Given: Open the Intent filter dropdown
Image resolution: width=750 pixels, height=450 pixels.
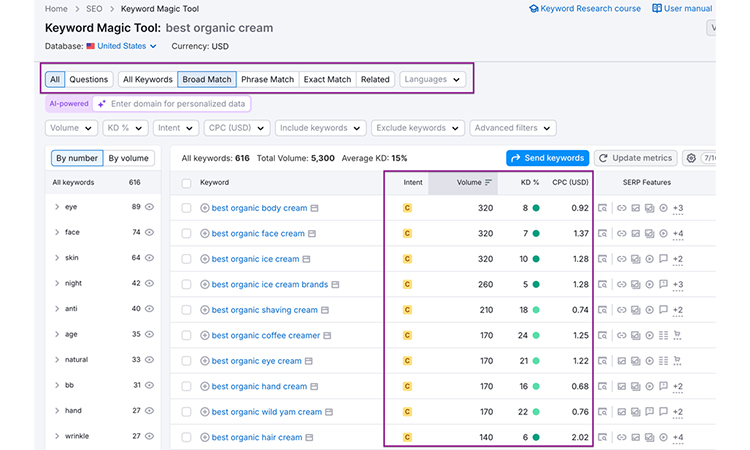Looking at the screenshot, I should 176,128.
